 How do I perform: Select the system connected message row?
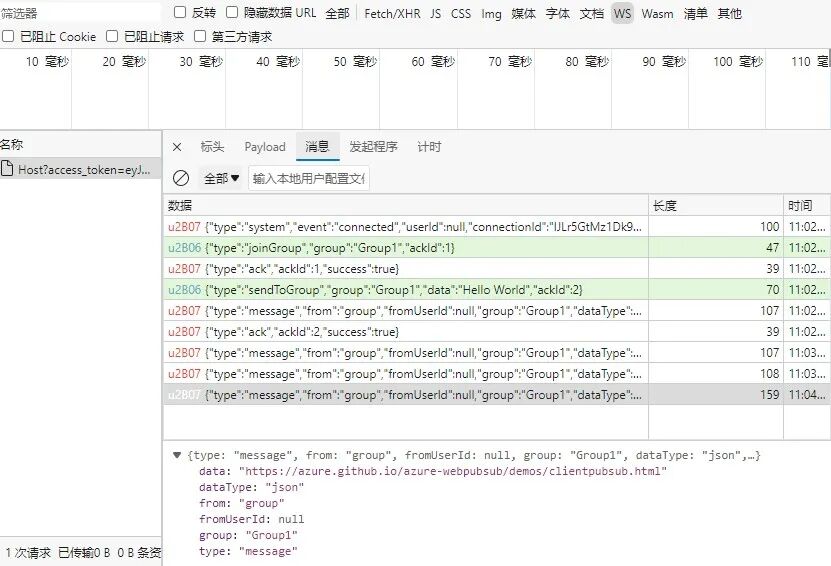(497, 226)
